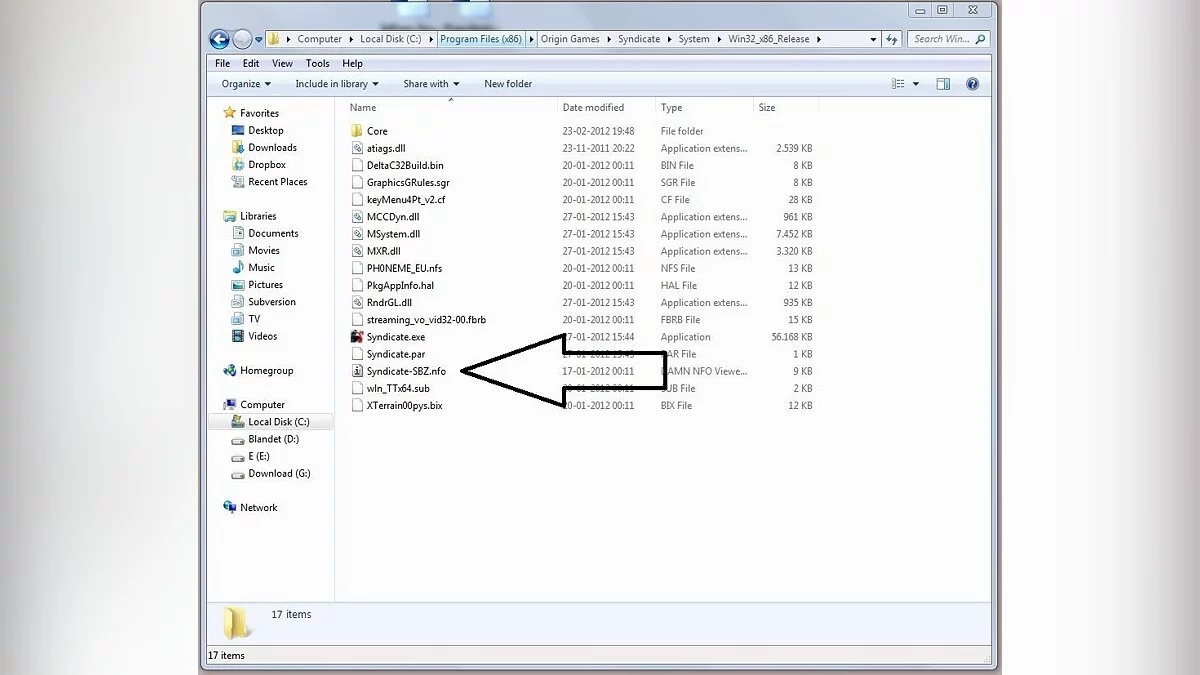Image resolution: width=1200 pixels, height=675 pixels.
Task: Select Network in the navigation pane
Action: [x=258, y=508]
